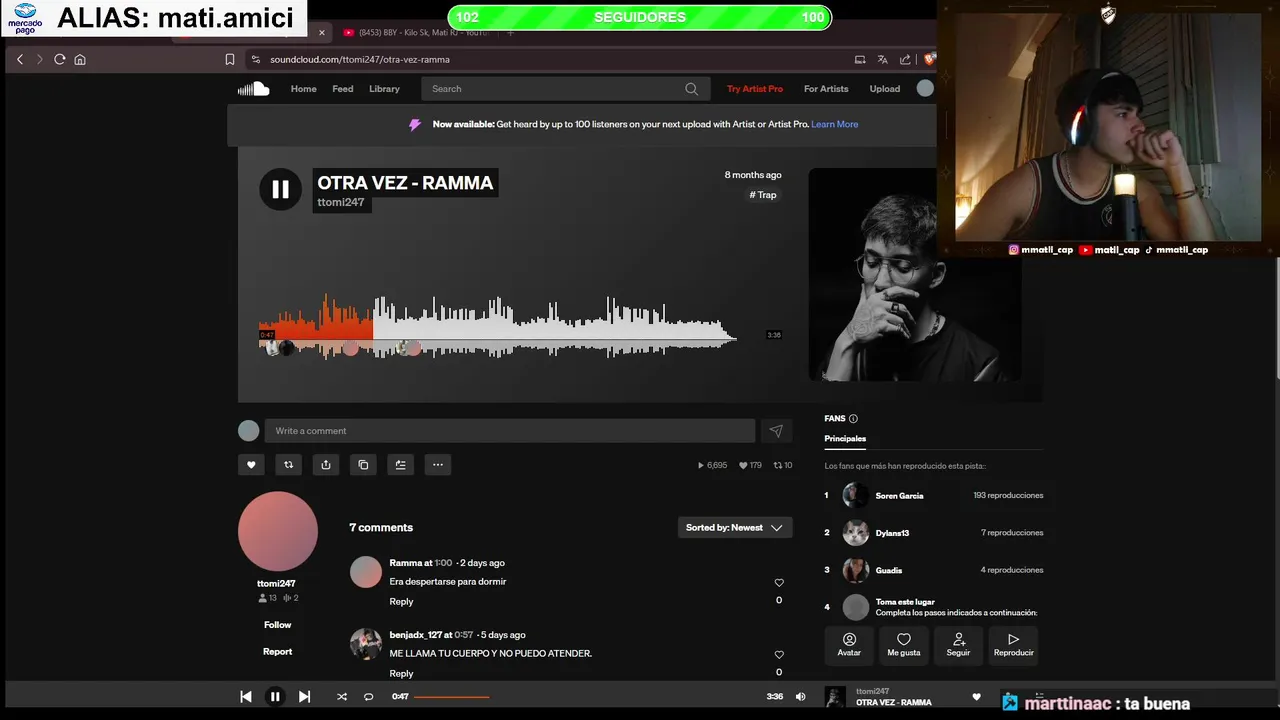Open fan Guadis's profile

tap(889, 571)
